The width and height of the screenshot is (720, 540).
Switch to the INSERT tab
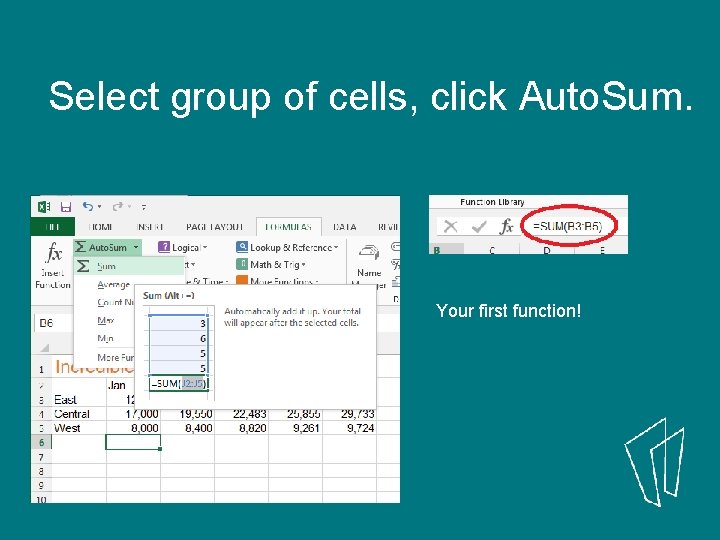pyautogui.click(x=150, y=227)
